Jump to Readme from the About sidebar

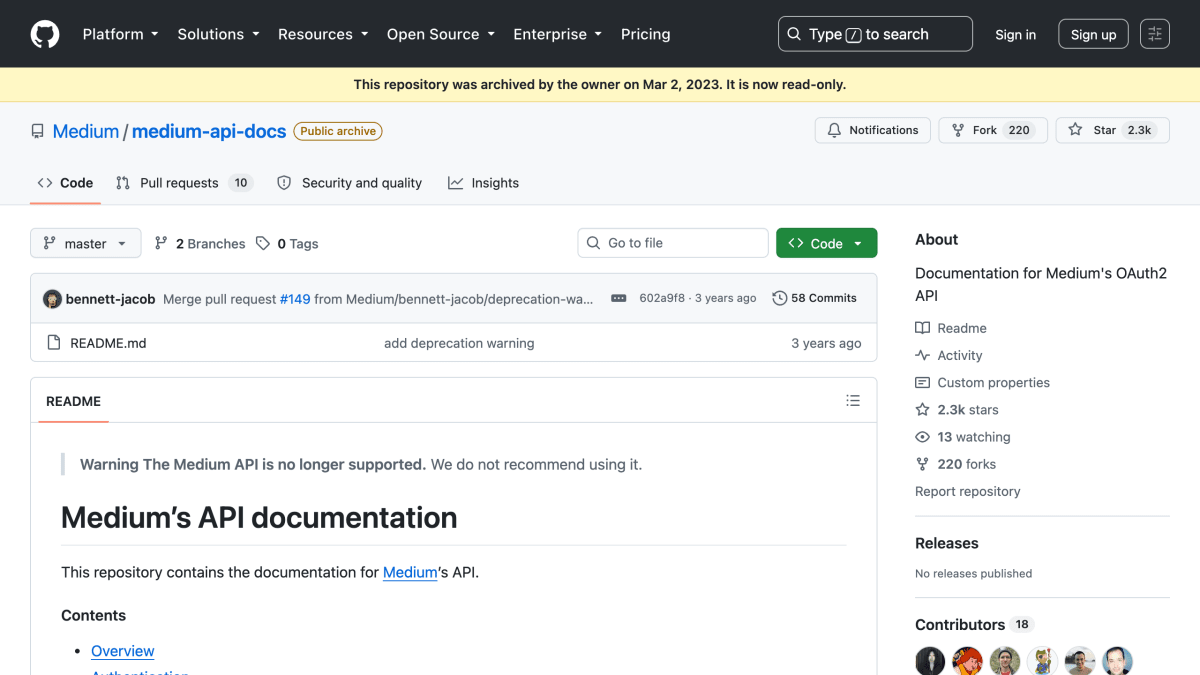[951, 328]
